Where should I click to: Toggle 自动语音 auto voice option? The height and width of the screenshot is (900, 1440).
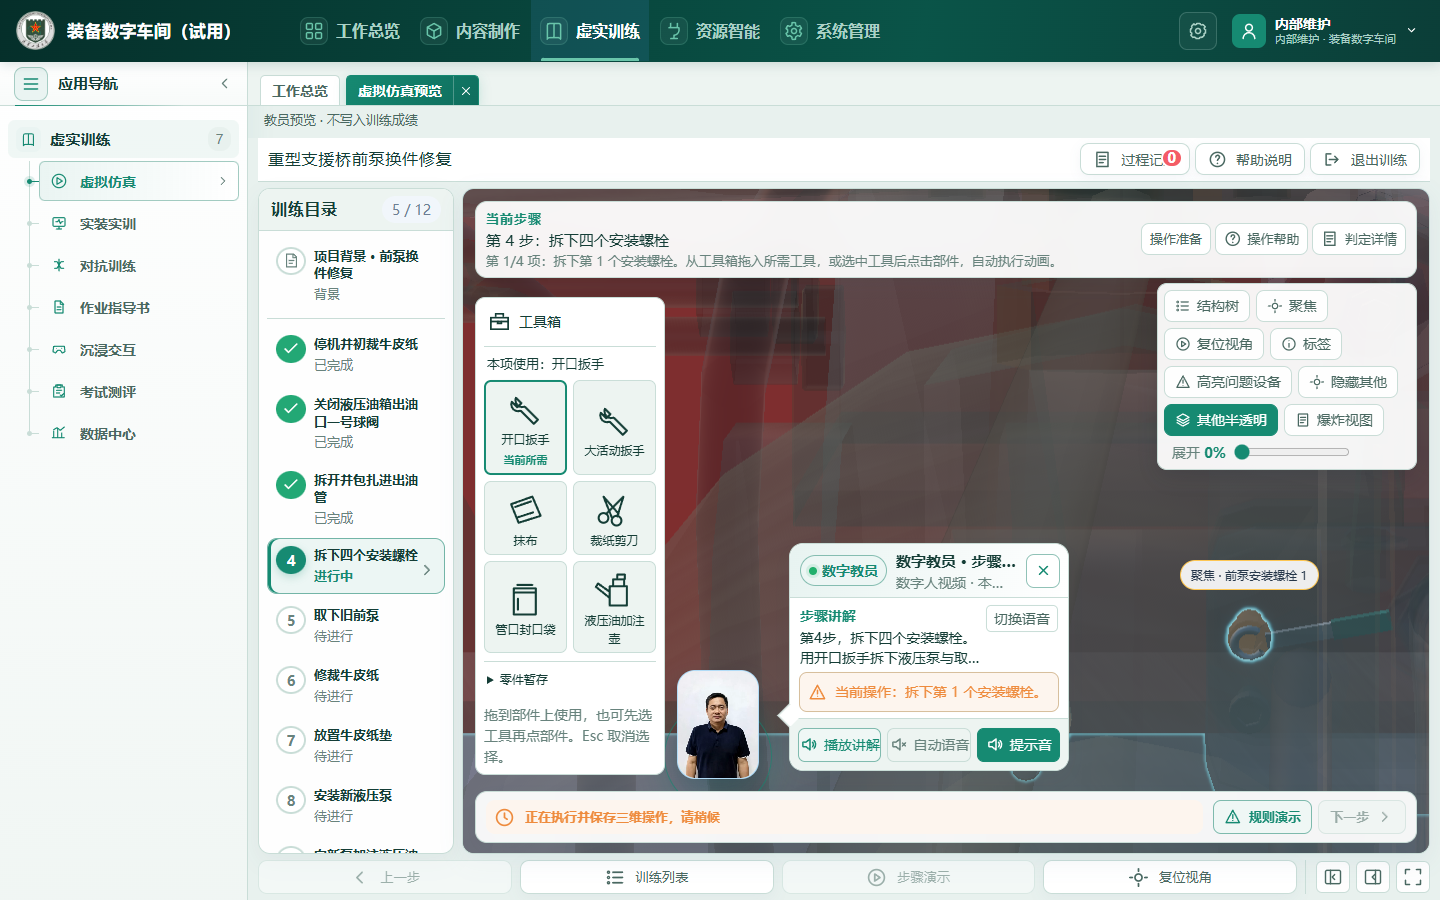tap(929, 745)
